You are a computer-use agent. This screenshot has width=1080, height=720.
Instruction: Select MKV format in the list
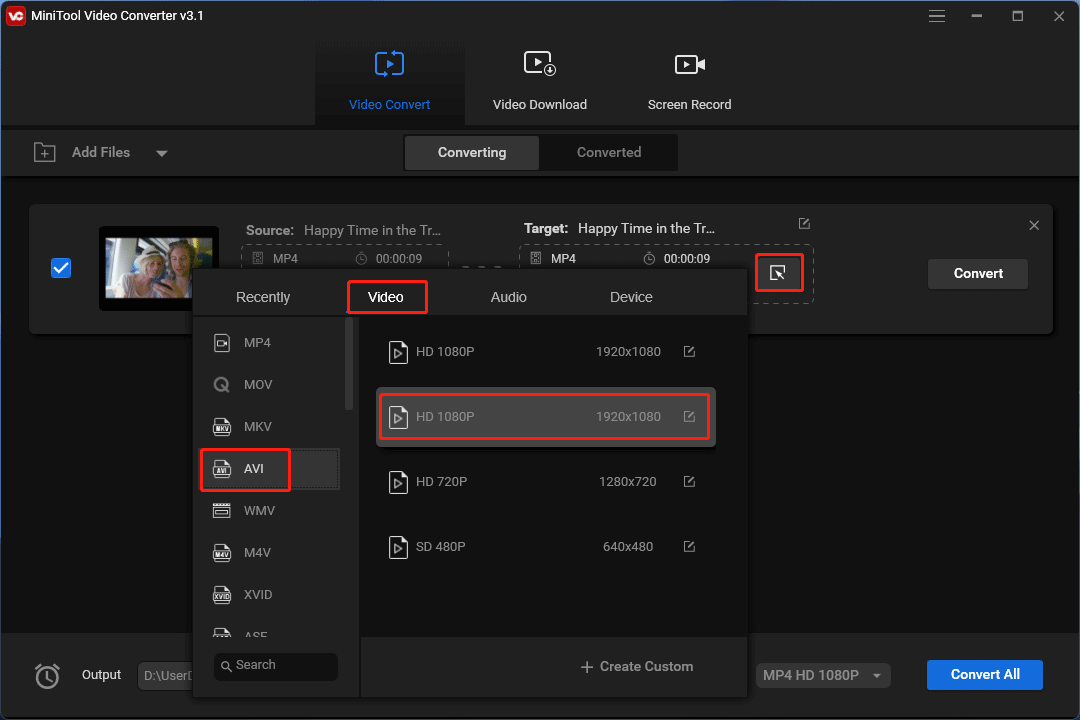269,426
